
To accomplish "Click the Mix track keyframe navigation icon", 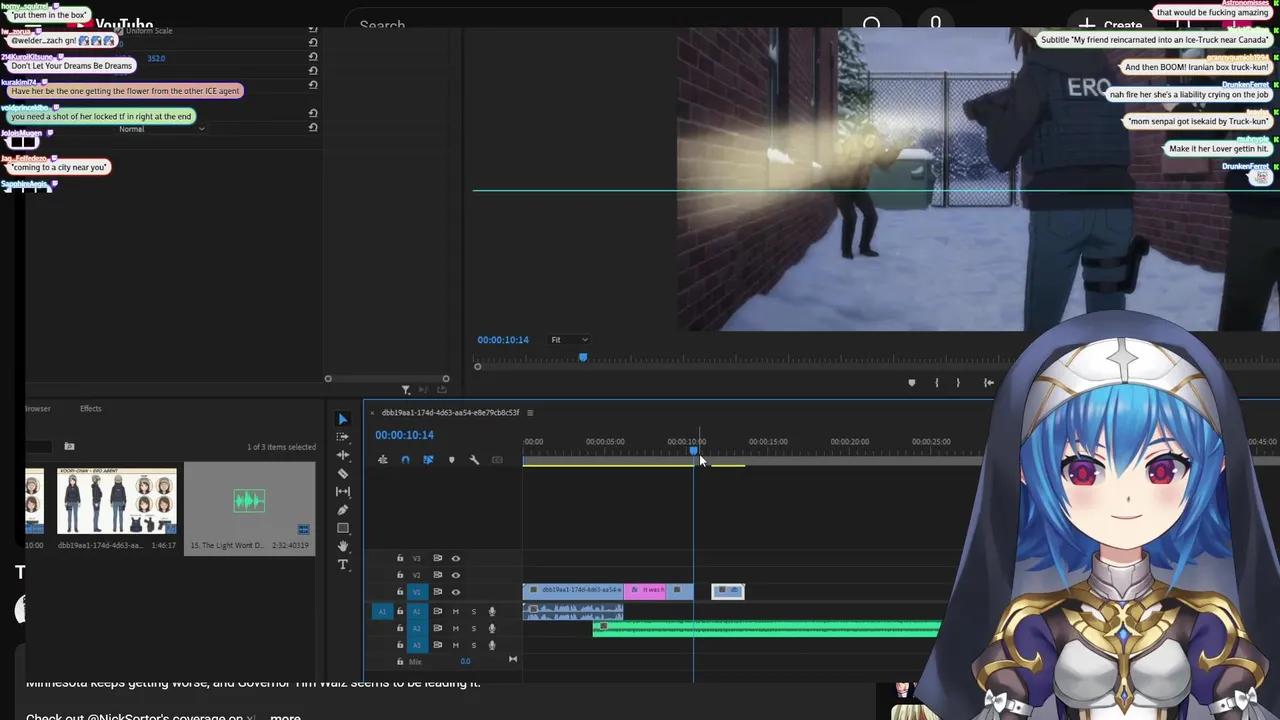I will point(513,659).
